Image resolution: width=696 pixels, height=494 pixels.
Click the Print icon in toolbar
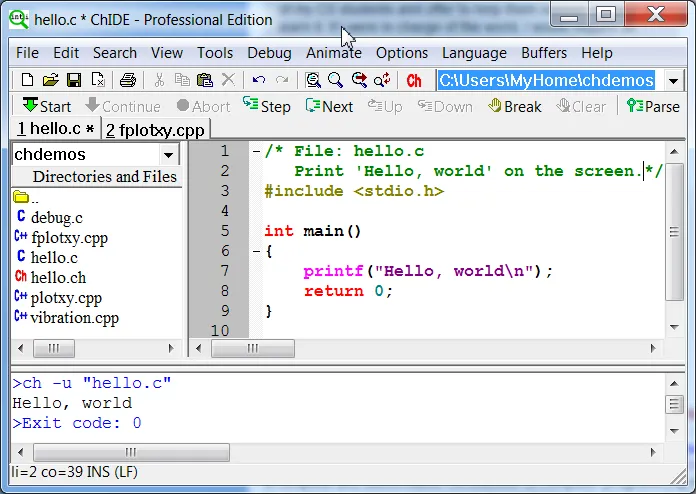click(128, 80)
